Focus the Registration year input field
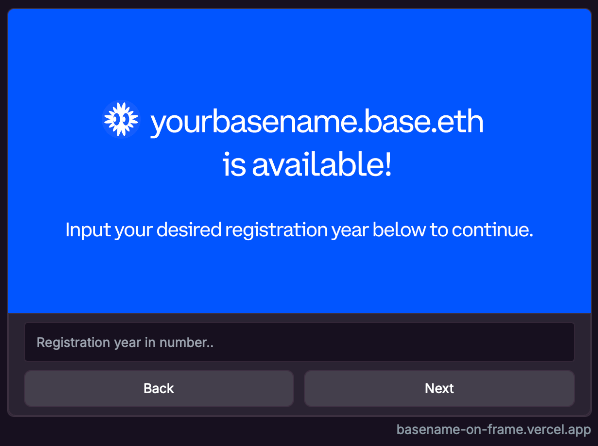The height and width of the screenshot is (446, 598). click(299, 342)
